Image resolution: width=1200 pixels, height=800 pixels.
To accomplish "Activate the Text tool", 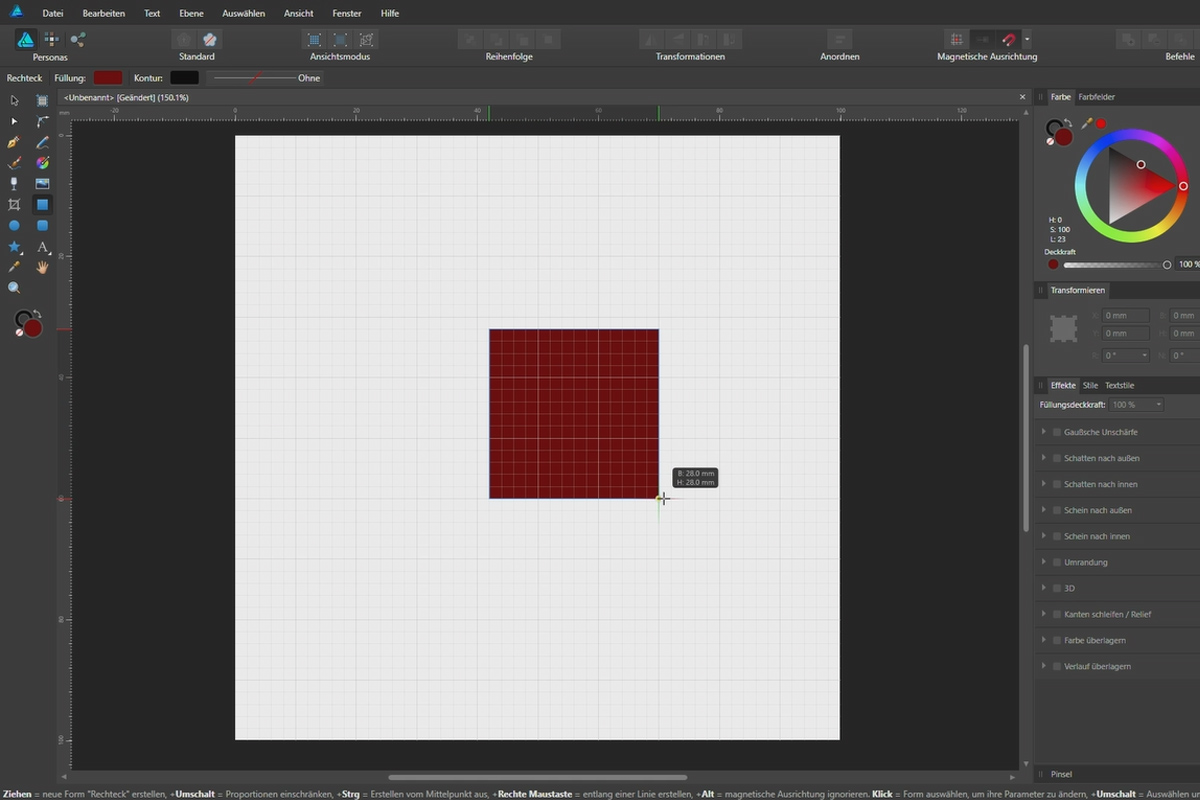I will [x=42, y=245].
